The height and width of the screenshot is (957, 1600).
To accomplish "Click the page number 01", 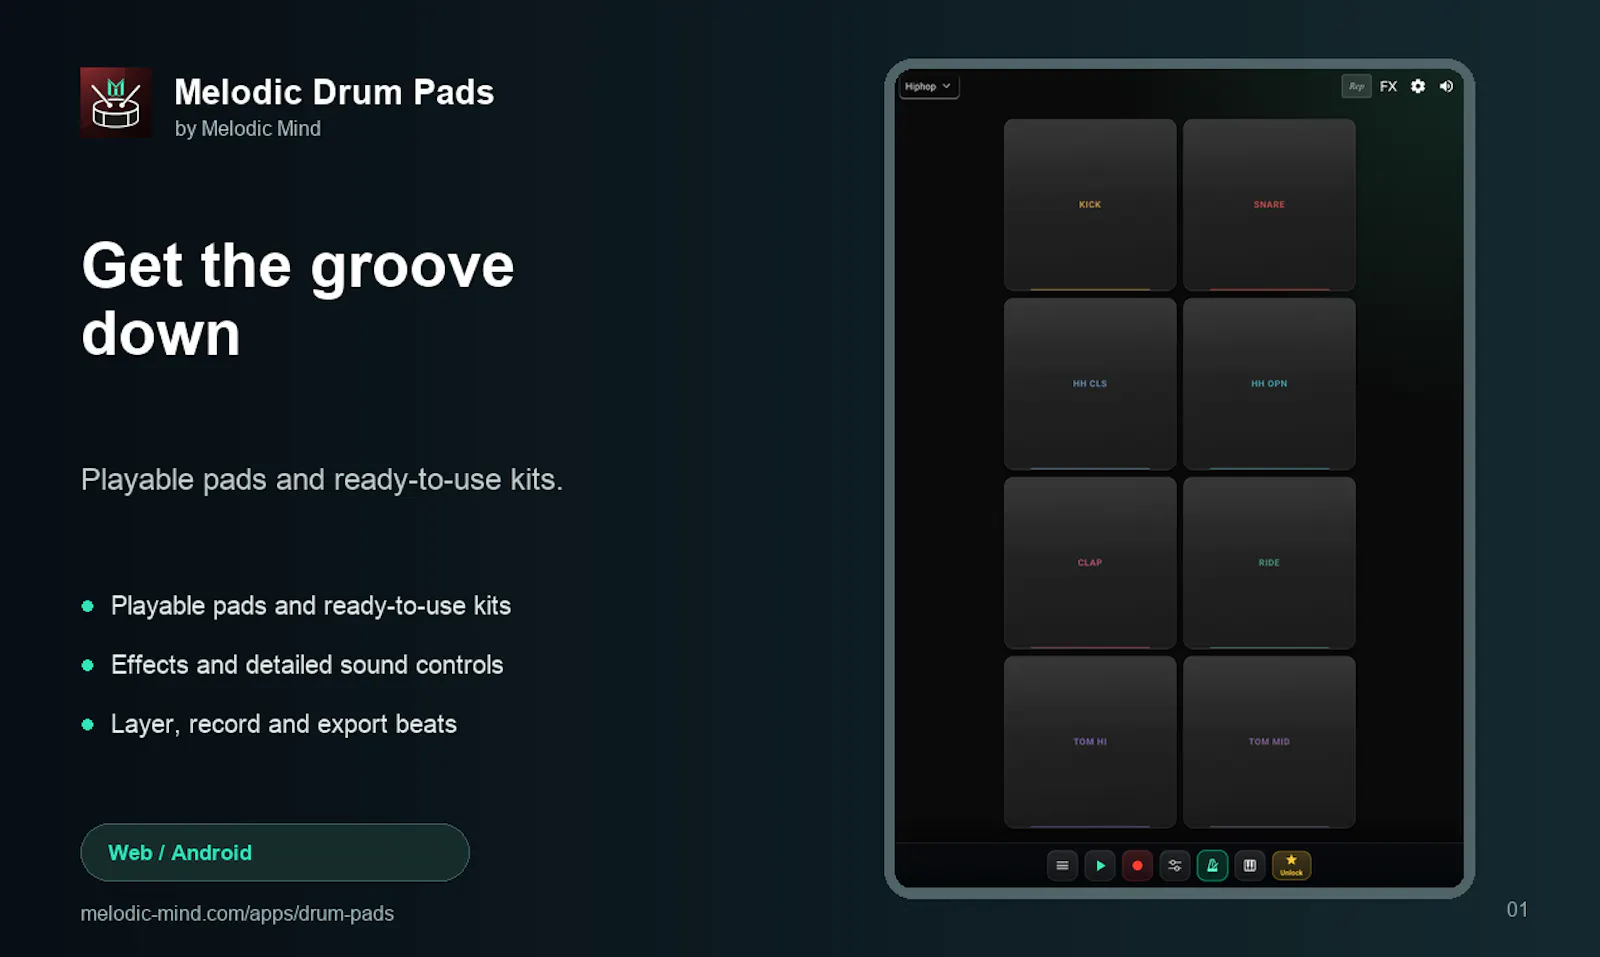I will [1517, 910].
